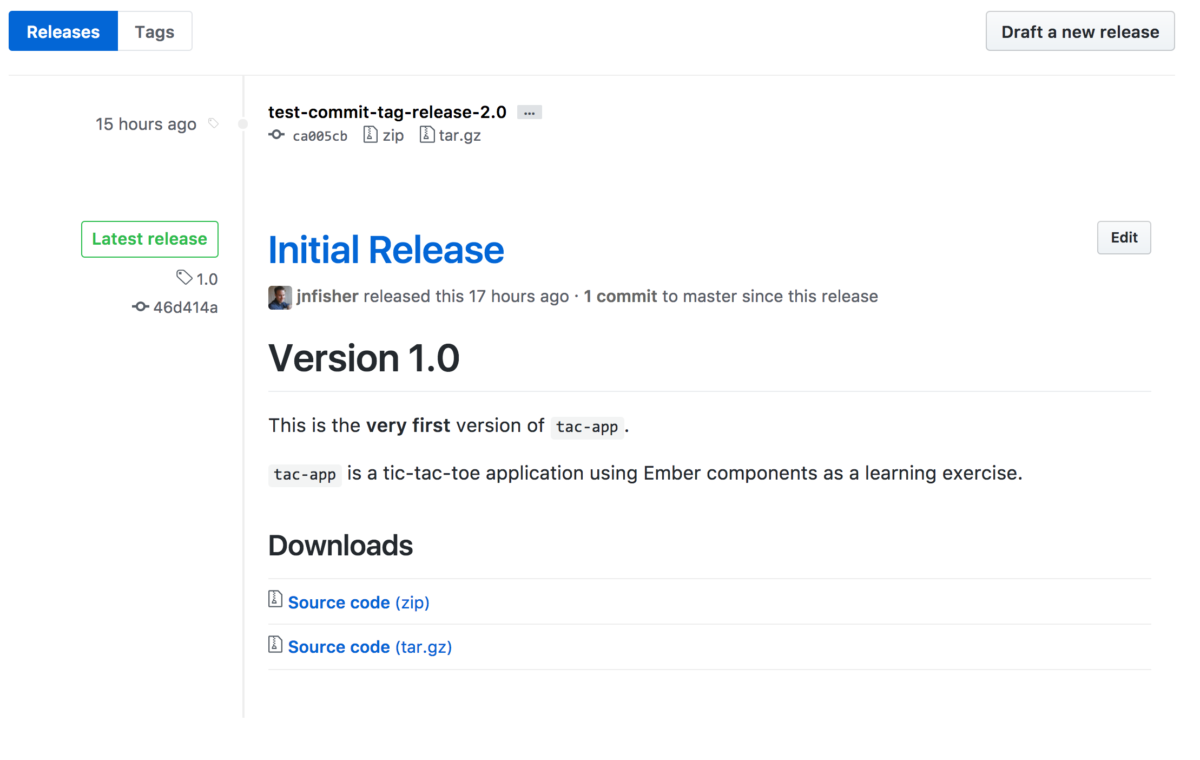The height and width of the screenshot is (760, 1200).
Task: Click the zip file icon for release 2.0
Action: [x=370, y=135]
